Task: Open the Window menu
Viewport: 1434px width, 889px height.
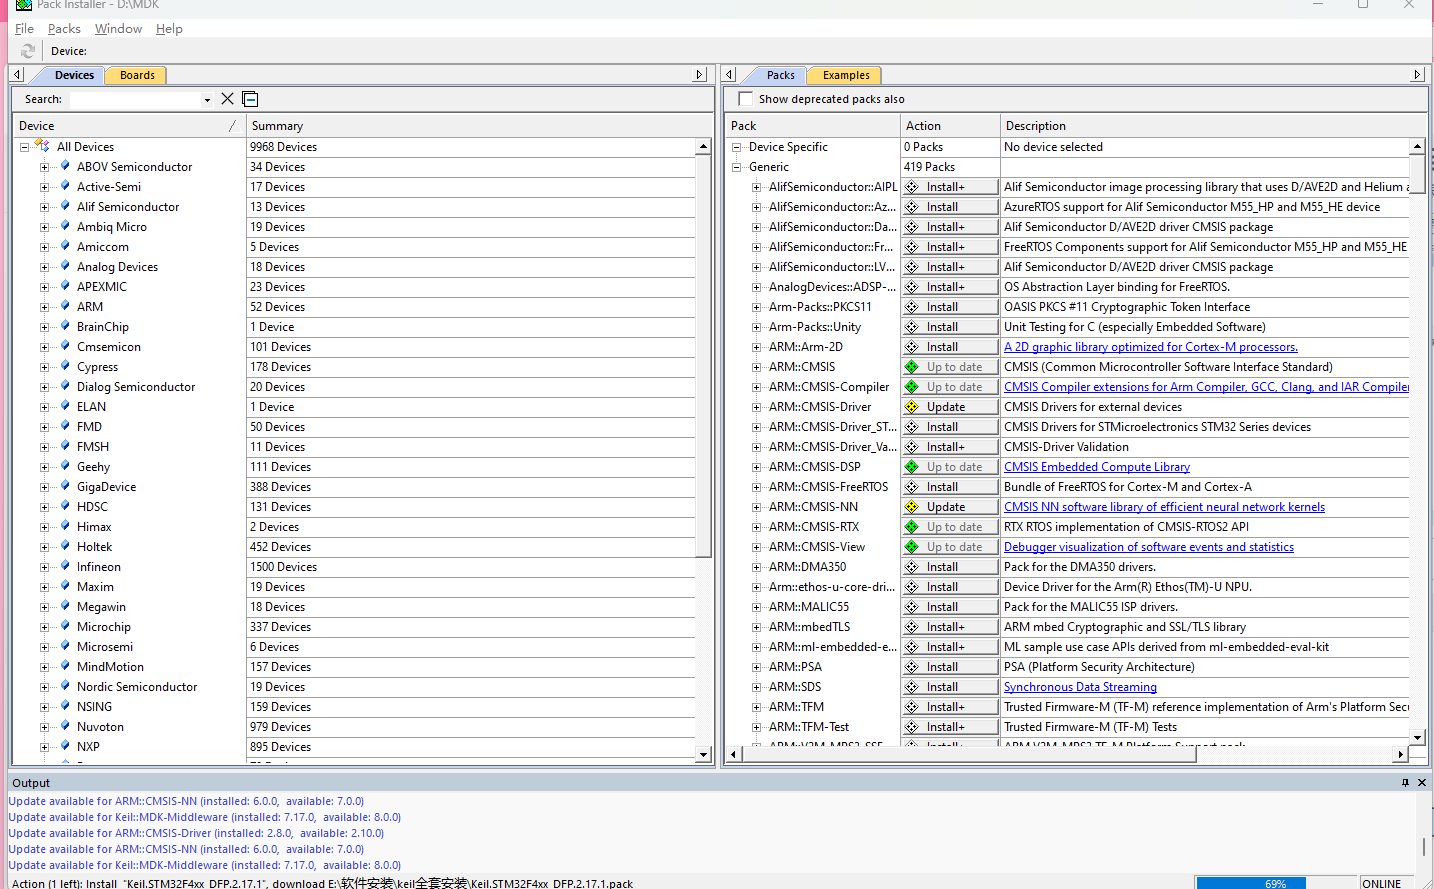Action: pyautogui.click(x=118, y=29)
